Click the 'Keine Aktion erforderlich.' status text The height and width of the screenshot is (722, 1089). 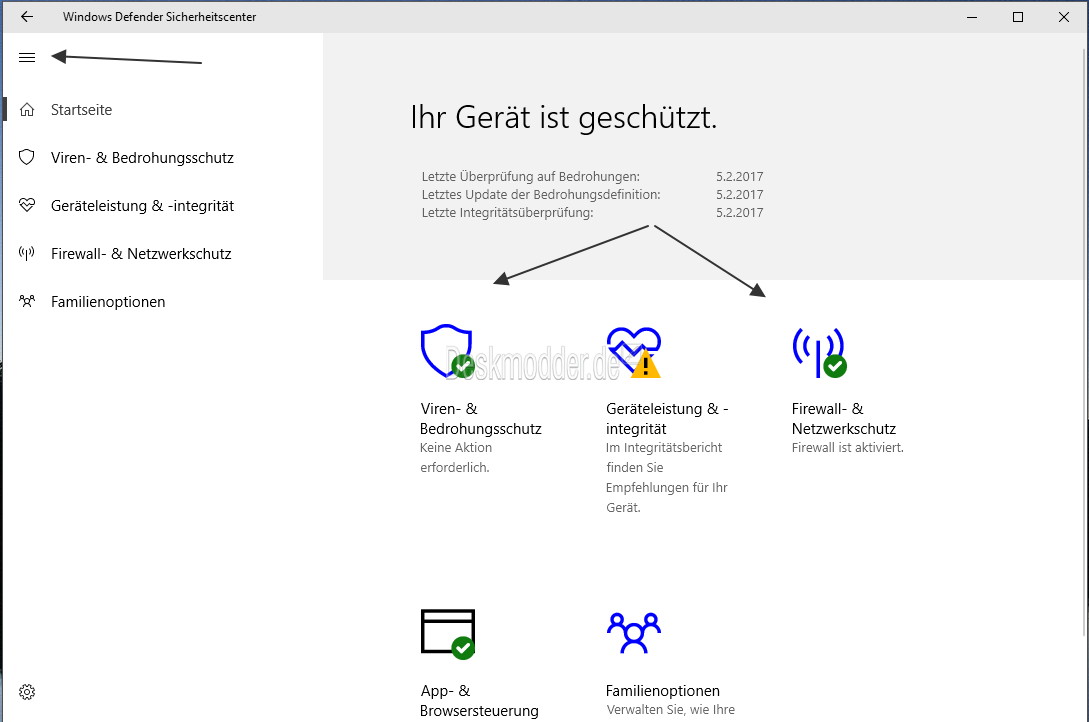coord(456,457)
